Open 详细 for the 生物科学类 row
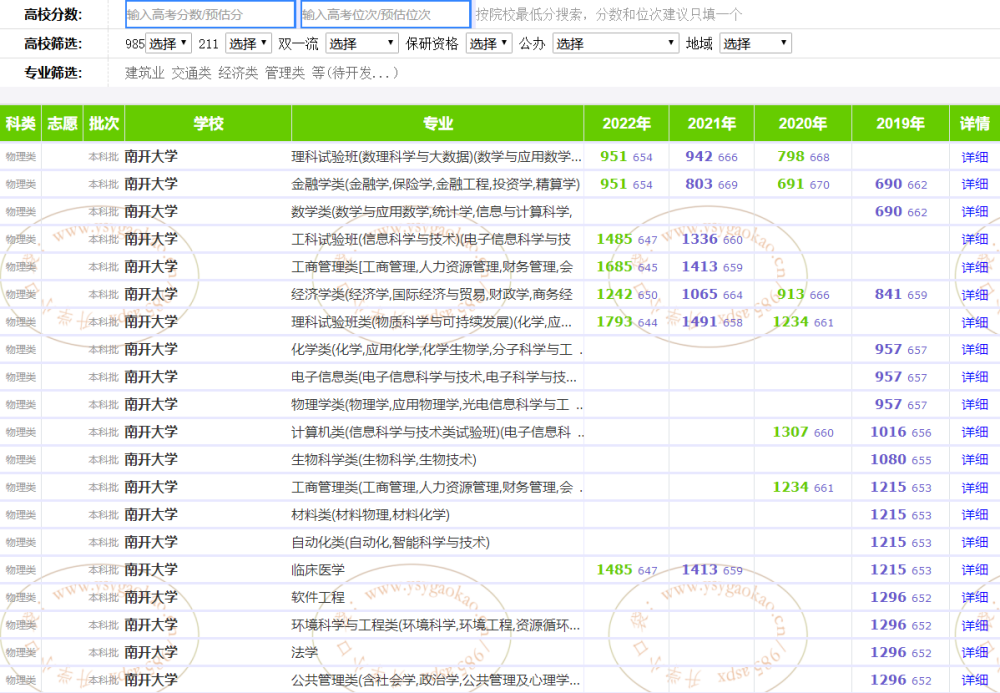This screenshot has width=1000, height=693. point(974,459)
